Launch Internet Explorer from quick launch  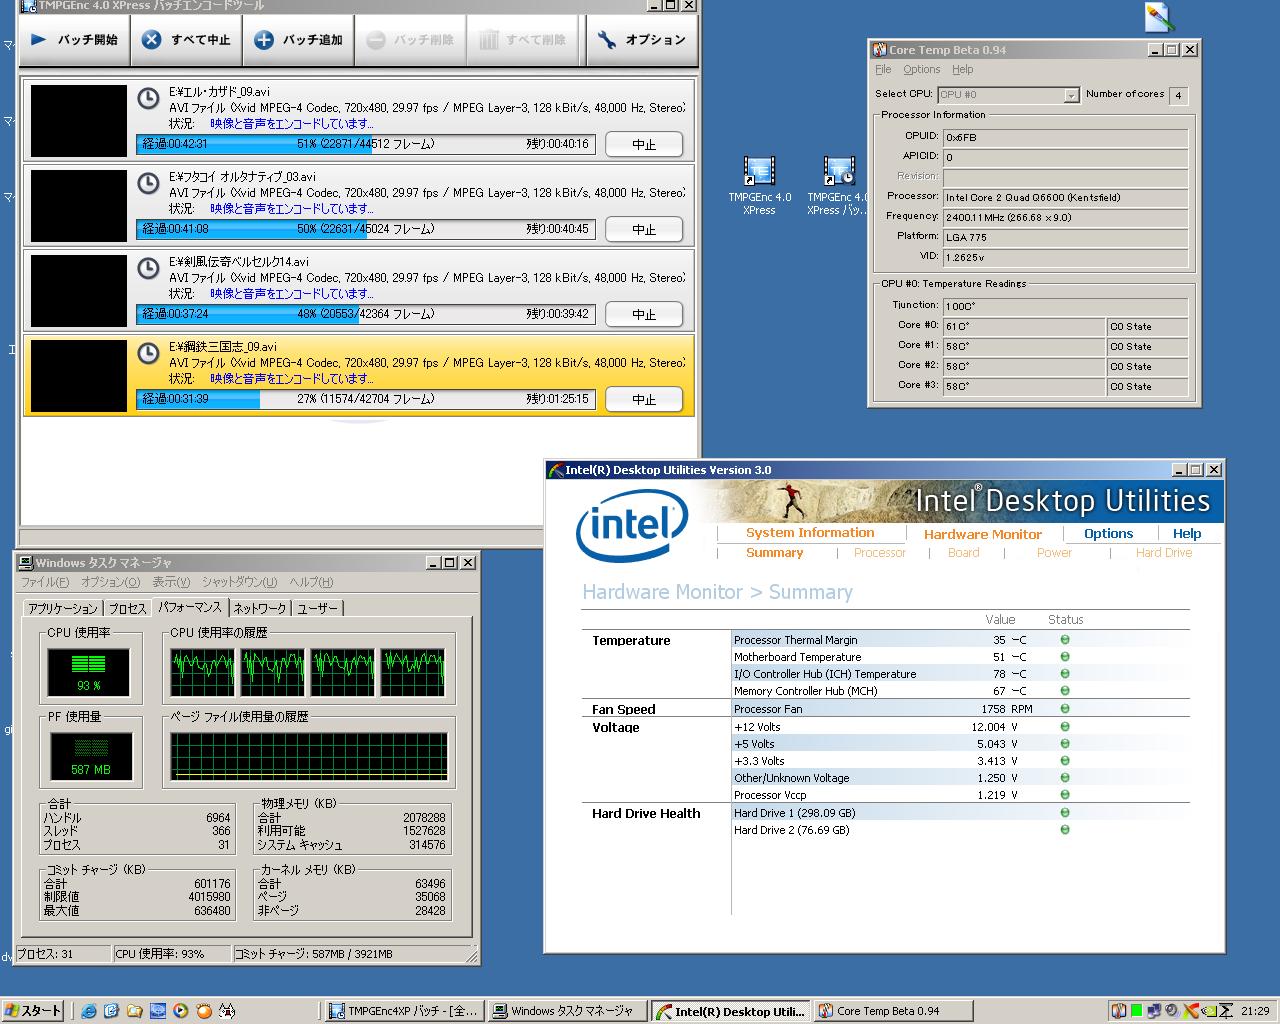(x=89, y=1011)
